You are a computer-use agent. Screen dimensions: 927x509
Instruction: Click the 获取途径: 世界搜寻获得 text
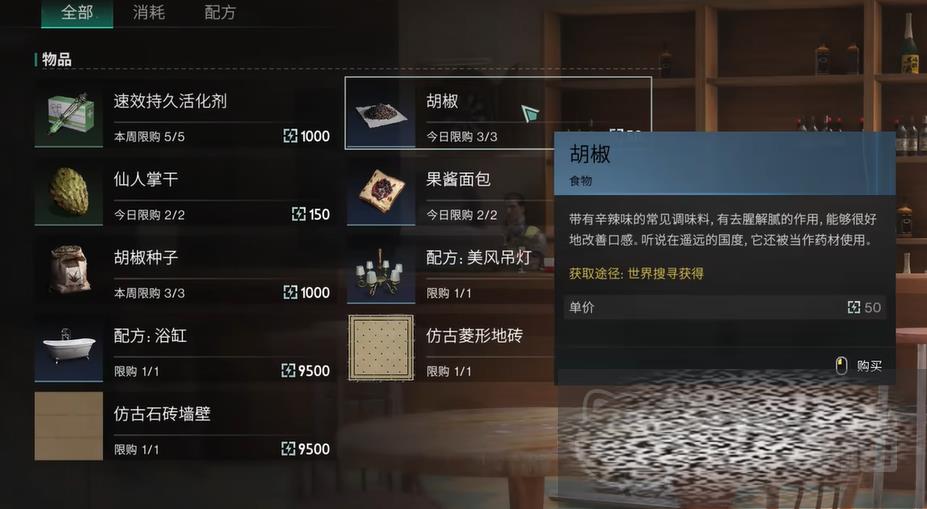(x=636, y=273)
